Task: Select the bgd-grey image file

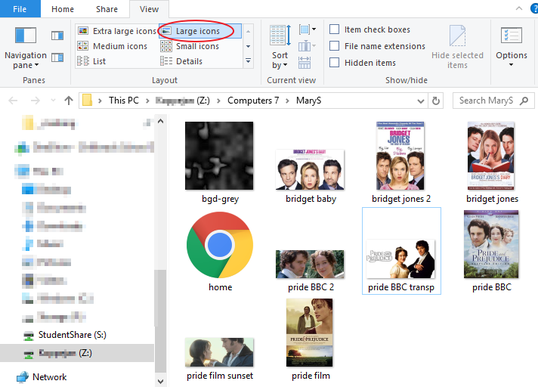Action: tap(220, 163)
